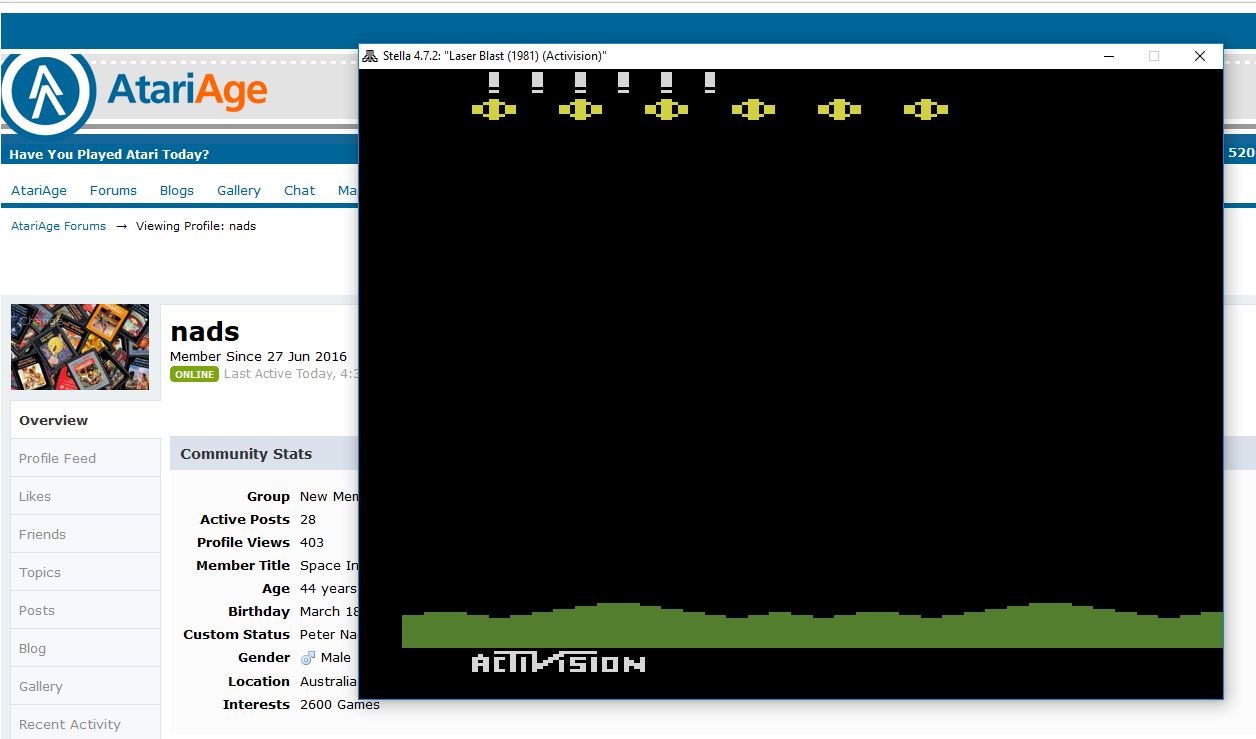Click the 'Viewing Profile: nads' breadcrumb text
The height and width of the screenshot is (739, 1256).
point(196,226)
